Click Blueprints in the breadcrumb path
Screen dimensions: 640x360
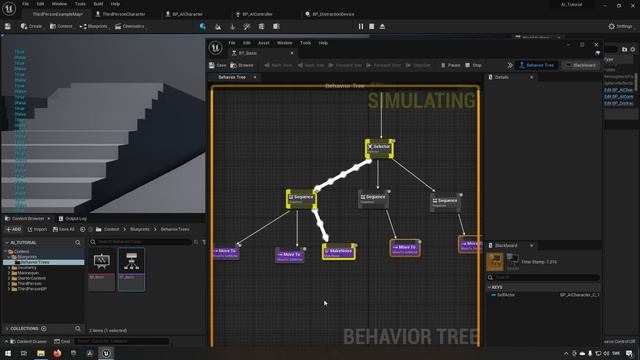(140, 229)
